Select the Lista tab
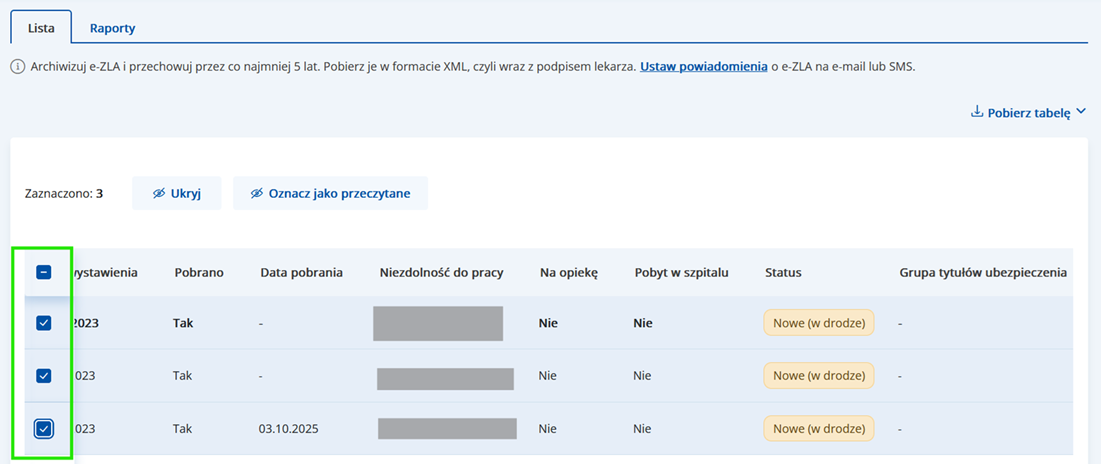 41,28
